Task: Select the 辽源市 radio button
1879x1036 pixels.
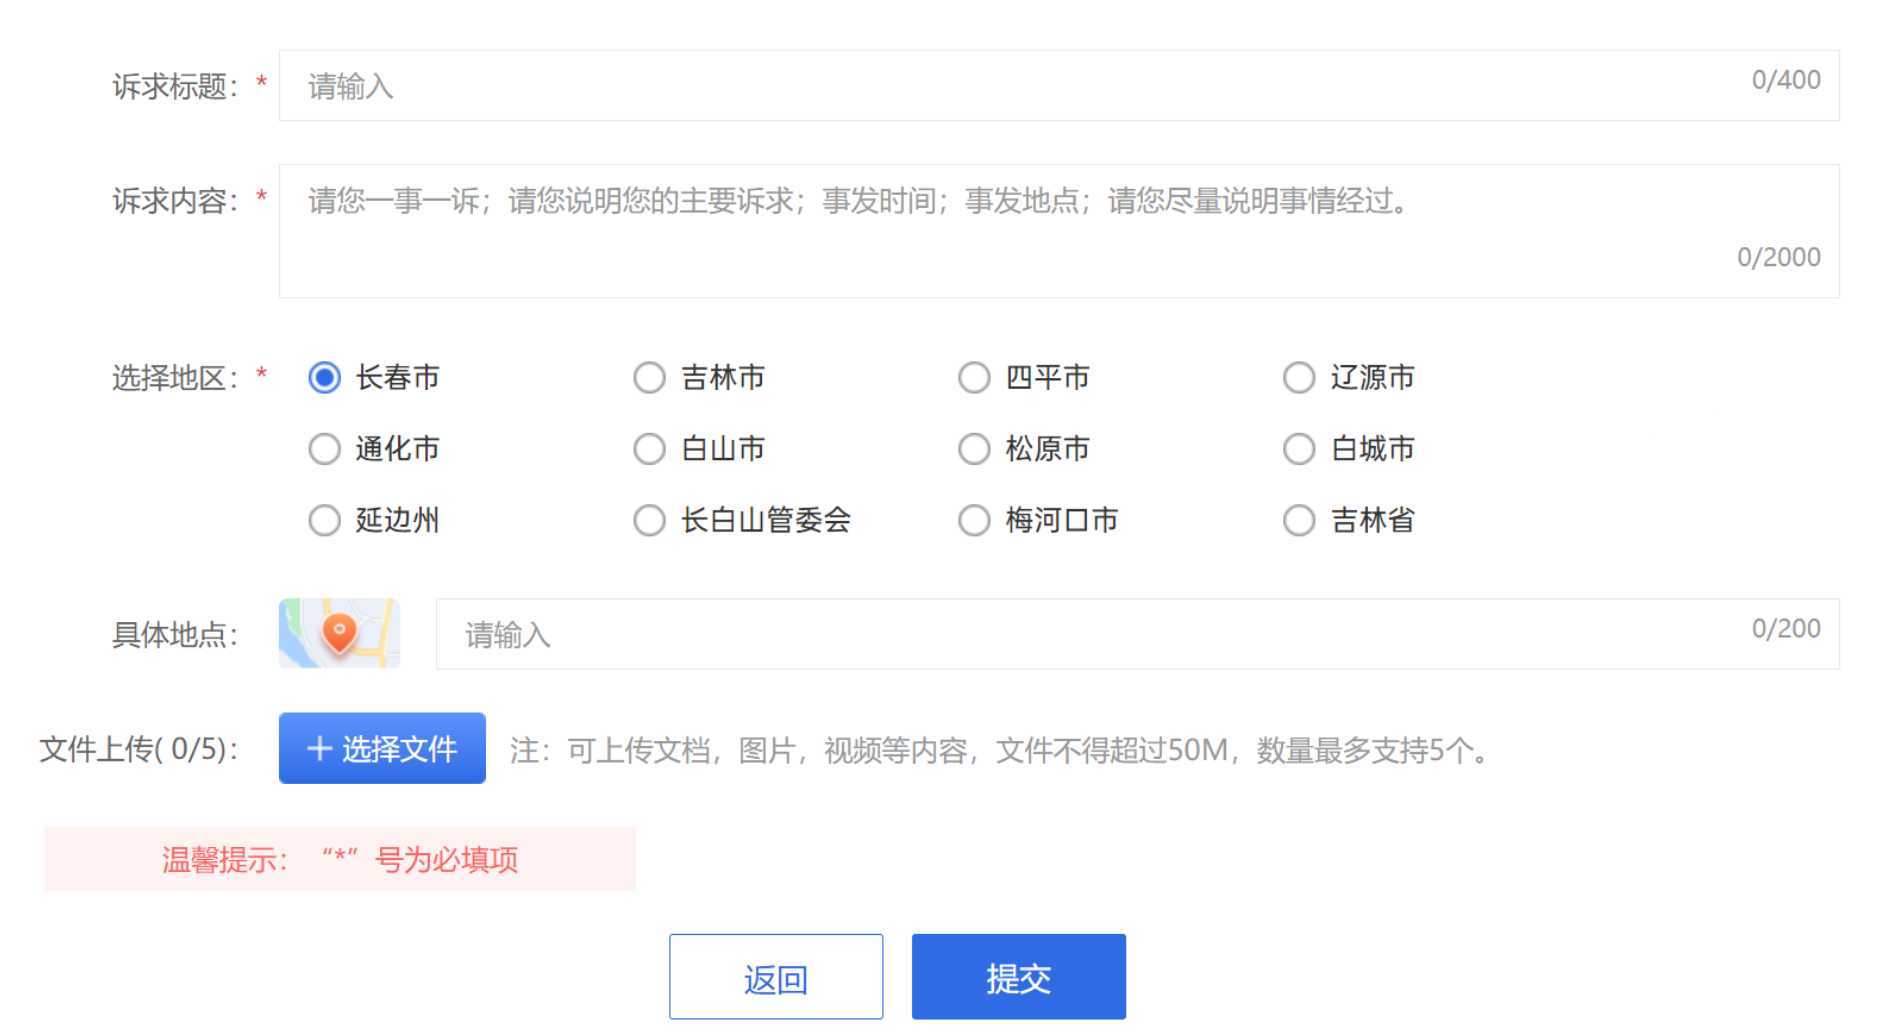Action: 1299,378
